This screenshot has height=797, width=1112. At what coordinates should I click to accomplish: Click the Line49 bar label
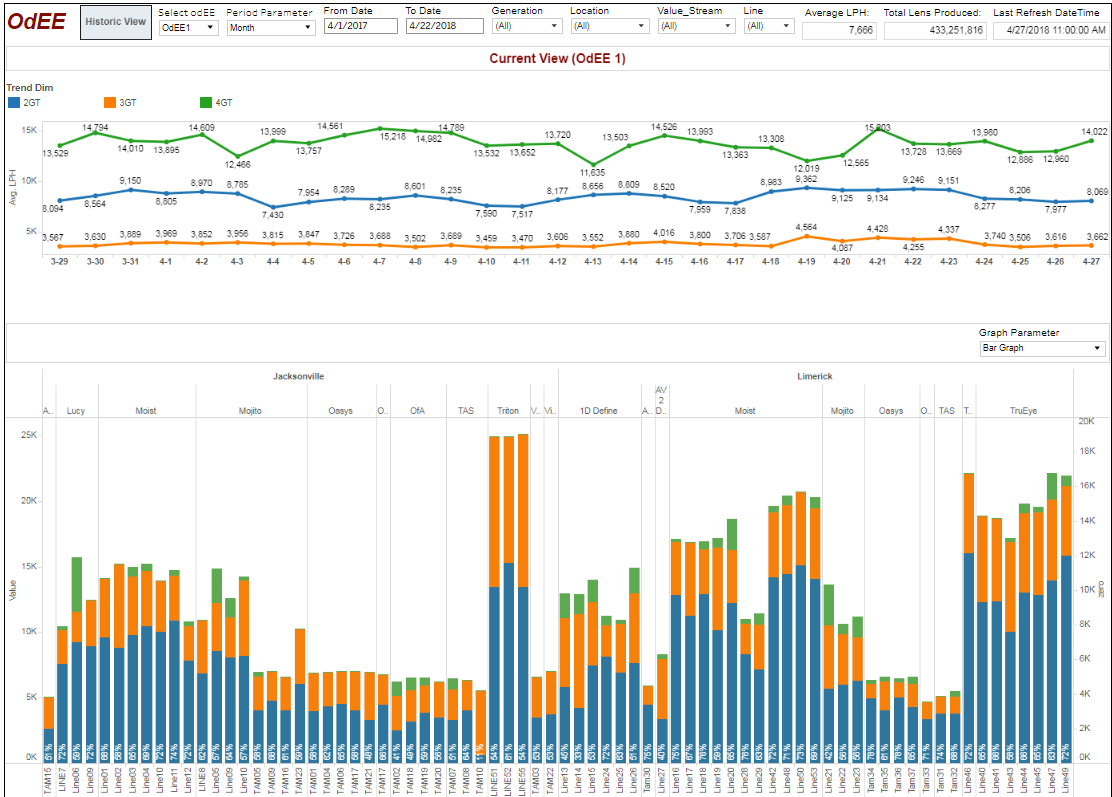[1066, 780]
